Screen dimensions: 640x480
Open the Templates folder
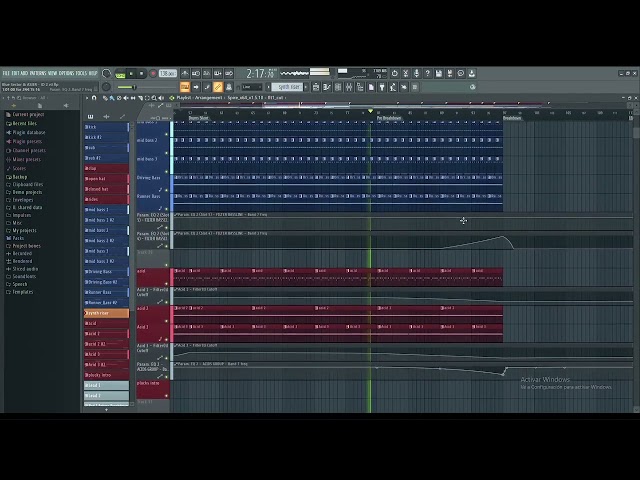tap(22, 292)
